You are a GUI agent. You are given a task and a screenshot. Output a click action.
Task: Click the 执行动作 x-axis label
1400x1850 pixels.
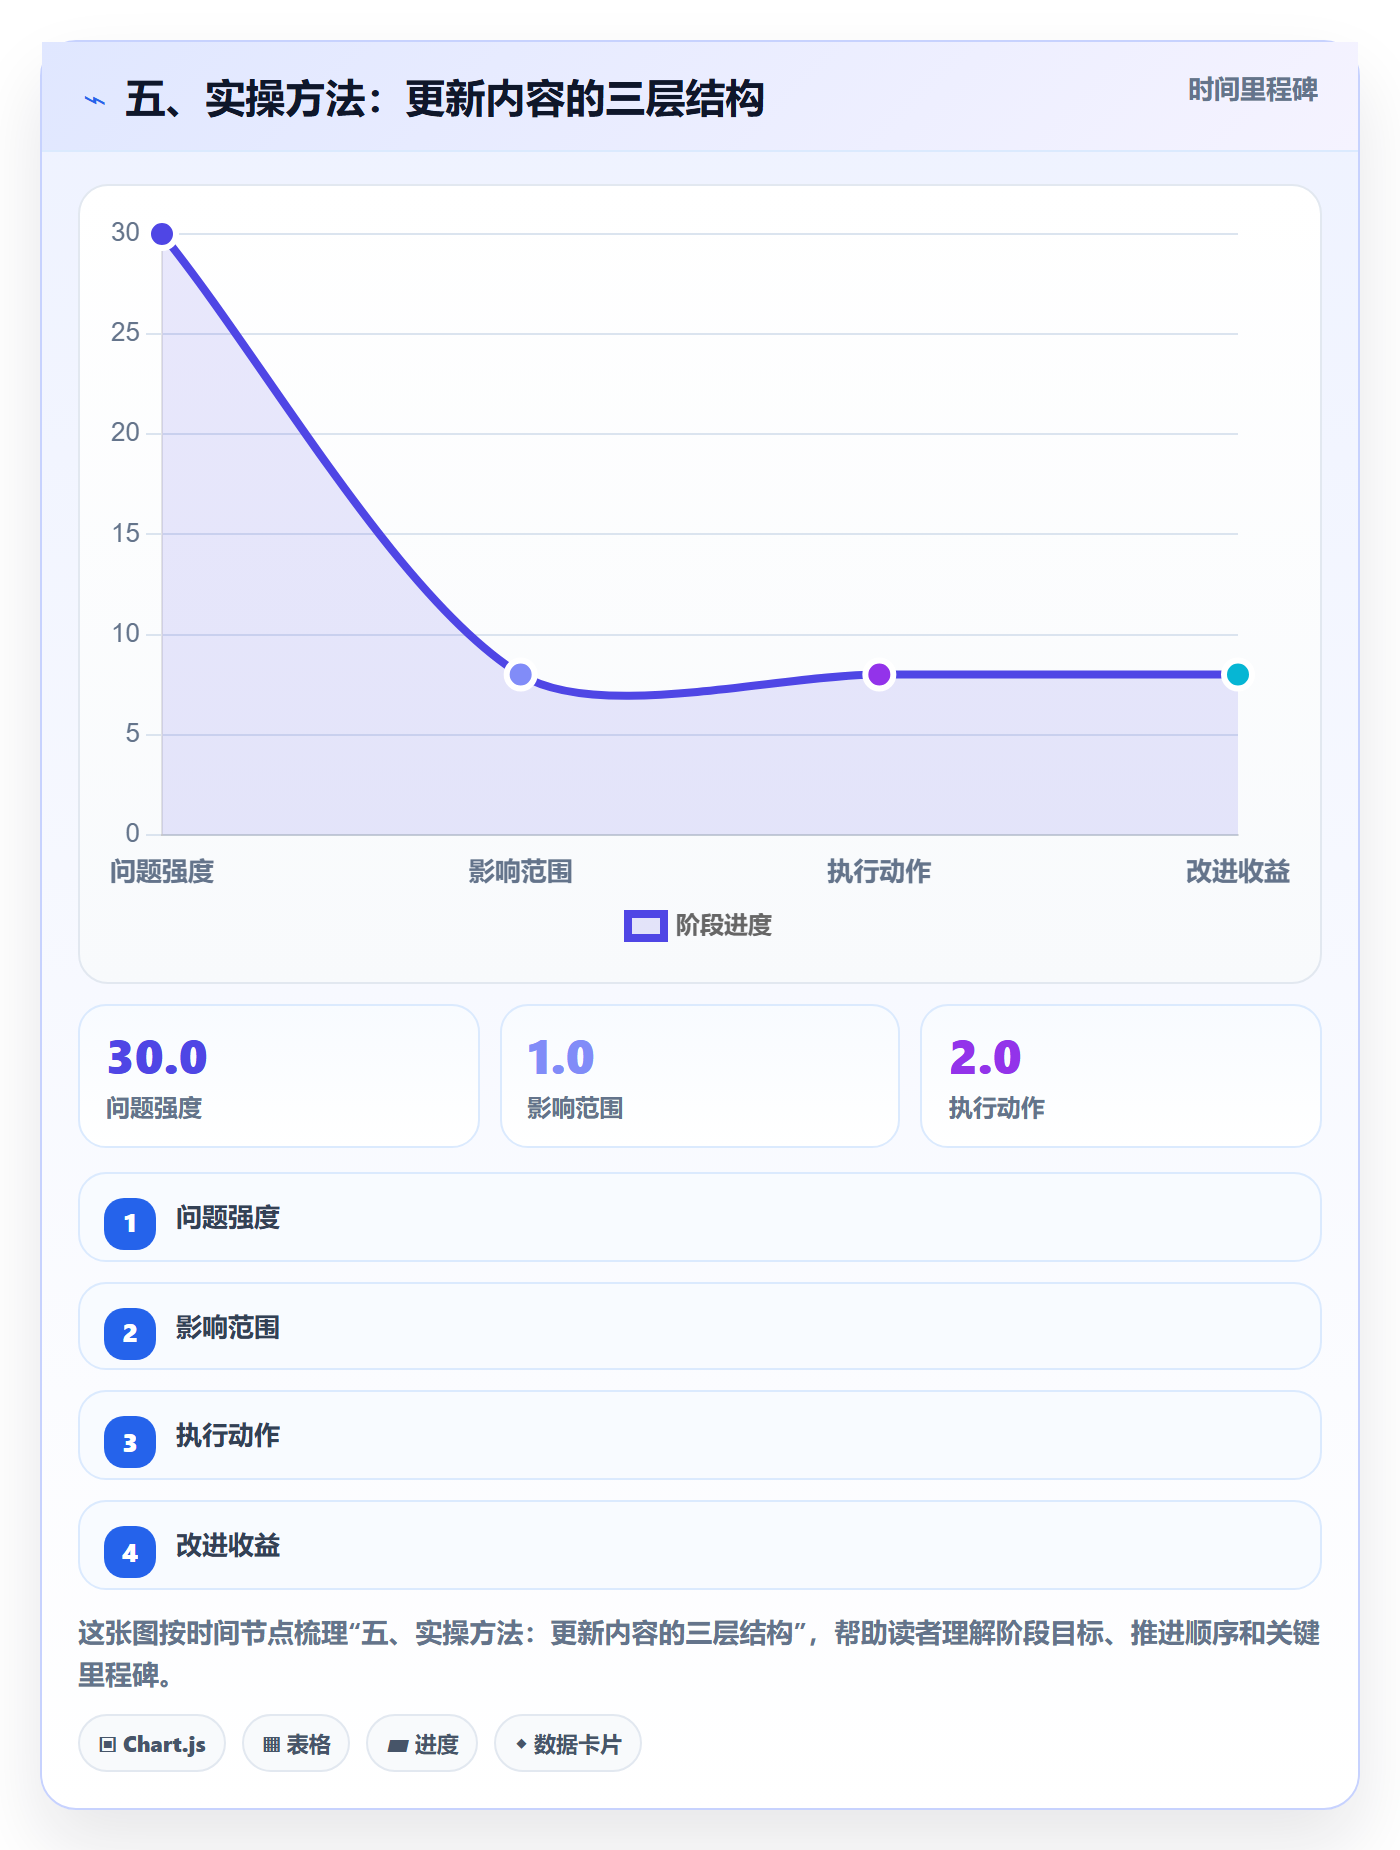(x=879, y=872)
